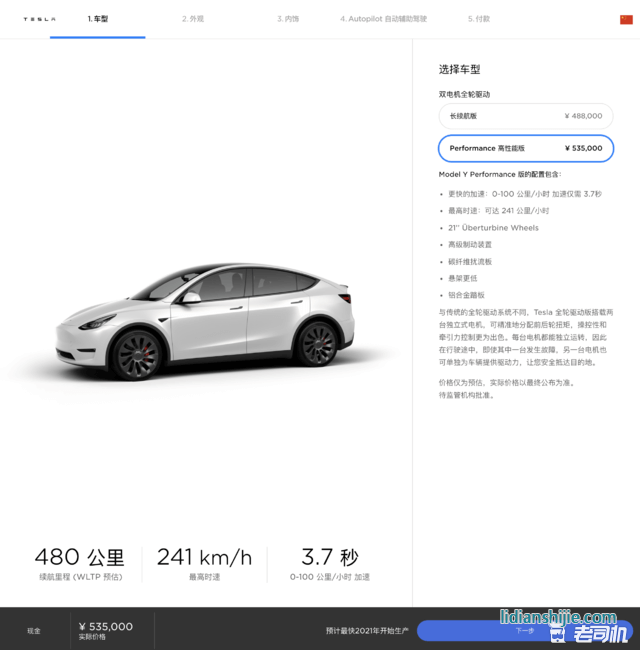Click the white Model Y car image

pos(205,321)
